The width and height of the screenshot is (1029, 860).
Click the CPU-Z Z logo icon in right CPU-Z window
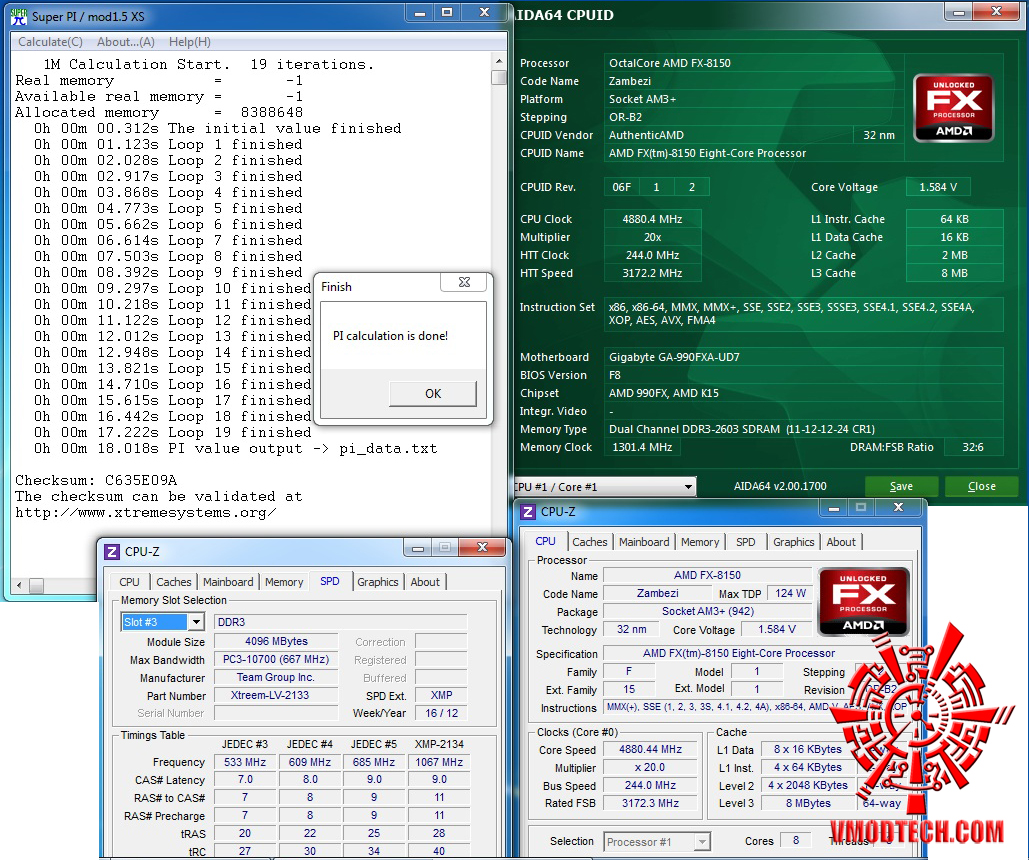[x=528, y=511]
